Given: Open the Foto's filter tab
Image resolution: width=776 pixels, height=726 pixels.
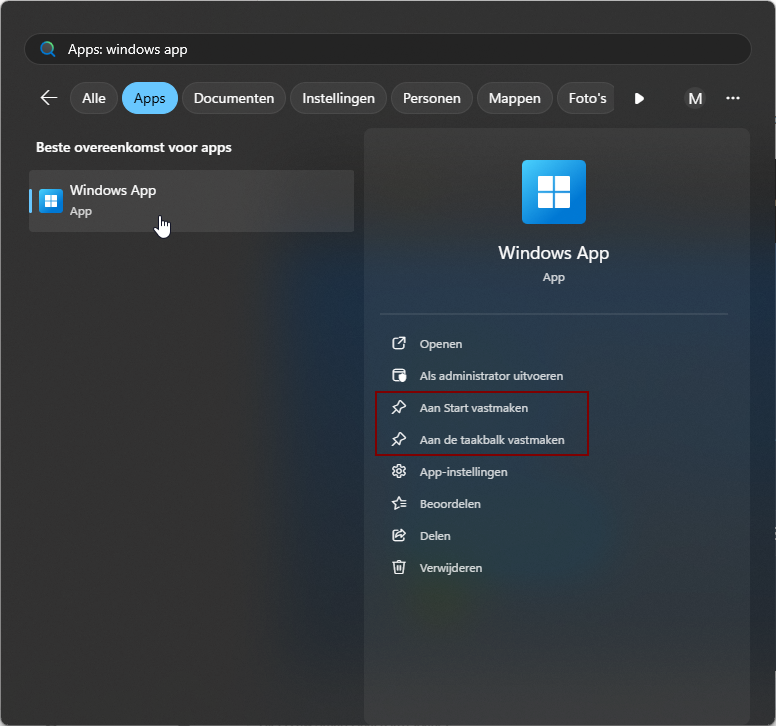Looking at the screenshot, I should (x=587, y=98).
